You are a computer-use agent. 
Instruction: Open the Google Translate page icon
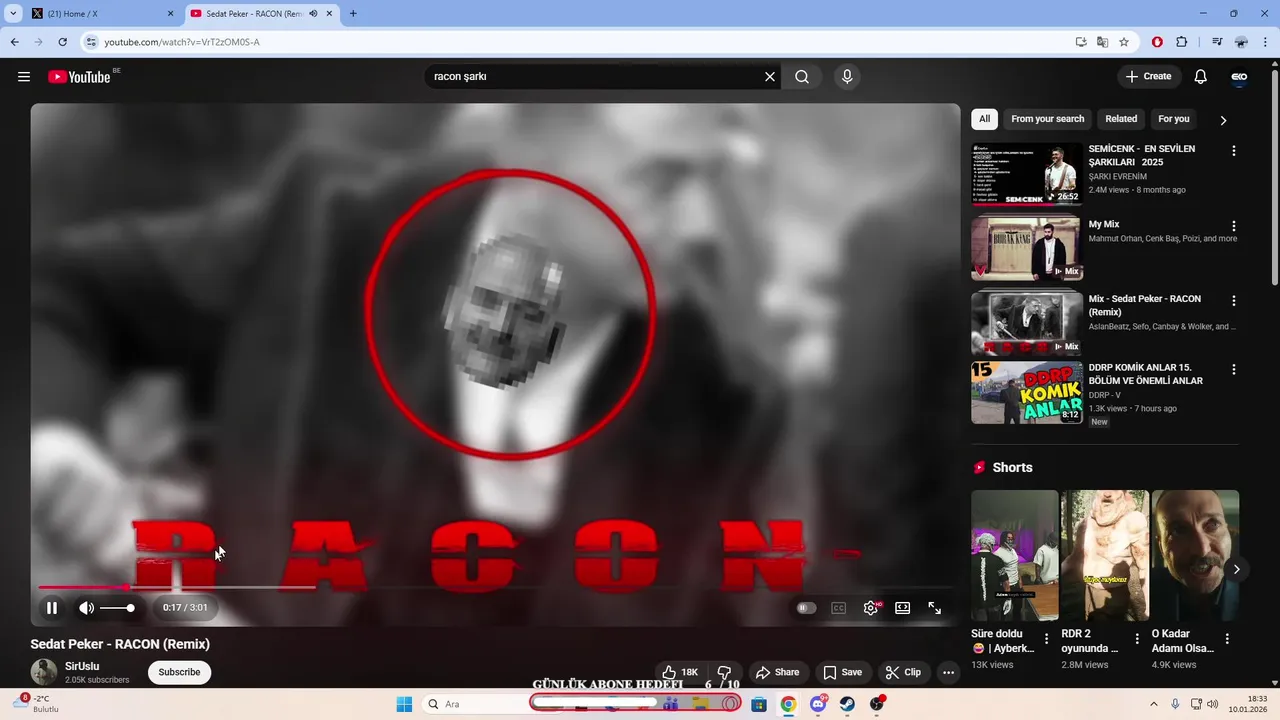(x=1102, y=42)
